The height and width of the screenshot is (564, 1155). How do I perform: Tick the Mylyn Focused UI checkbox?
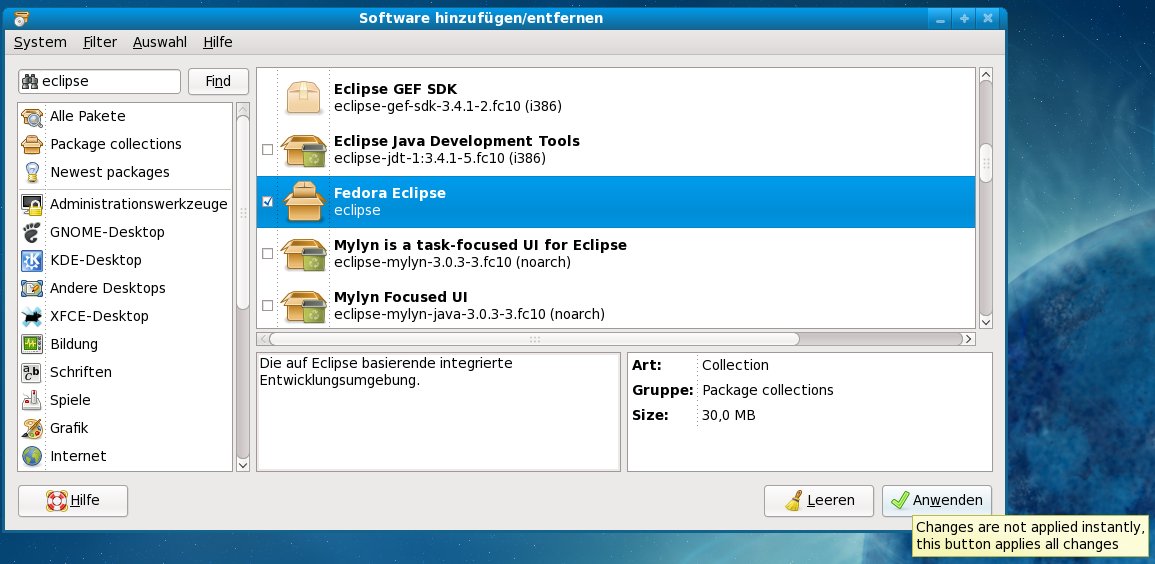pos(267,305)
